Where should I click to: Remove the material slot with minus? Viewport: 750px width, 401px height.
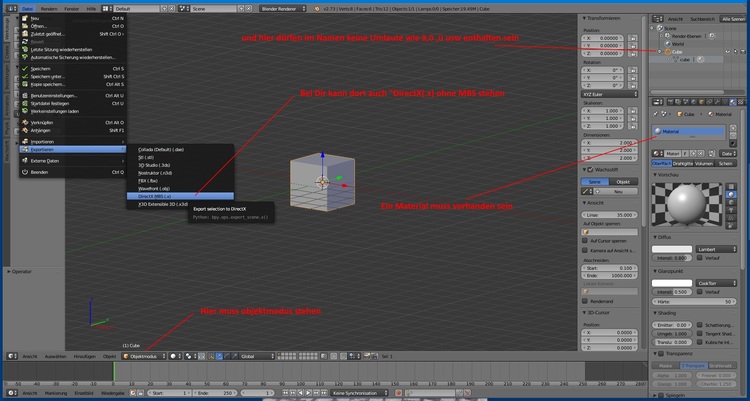point(733,136)
